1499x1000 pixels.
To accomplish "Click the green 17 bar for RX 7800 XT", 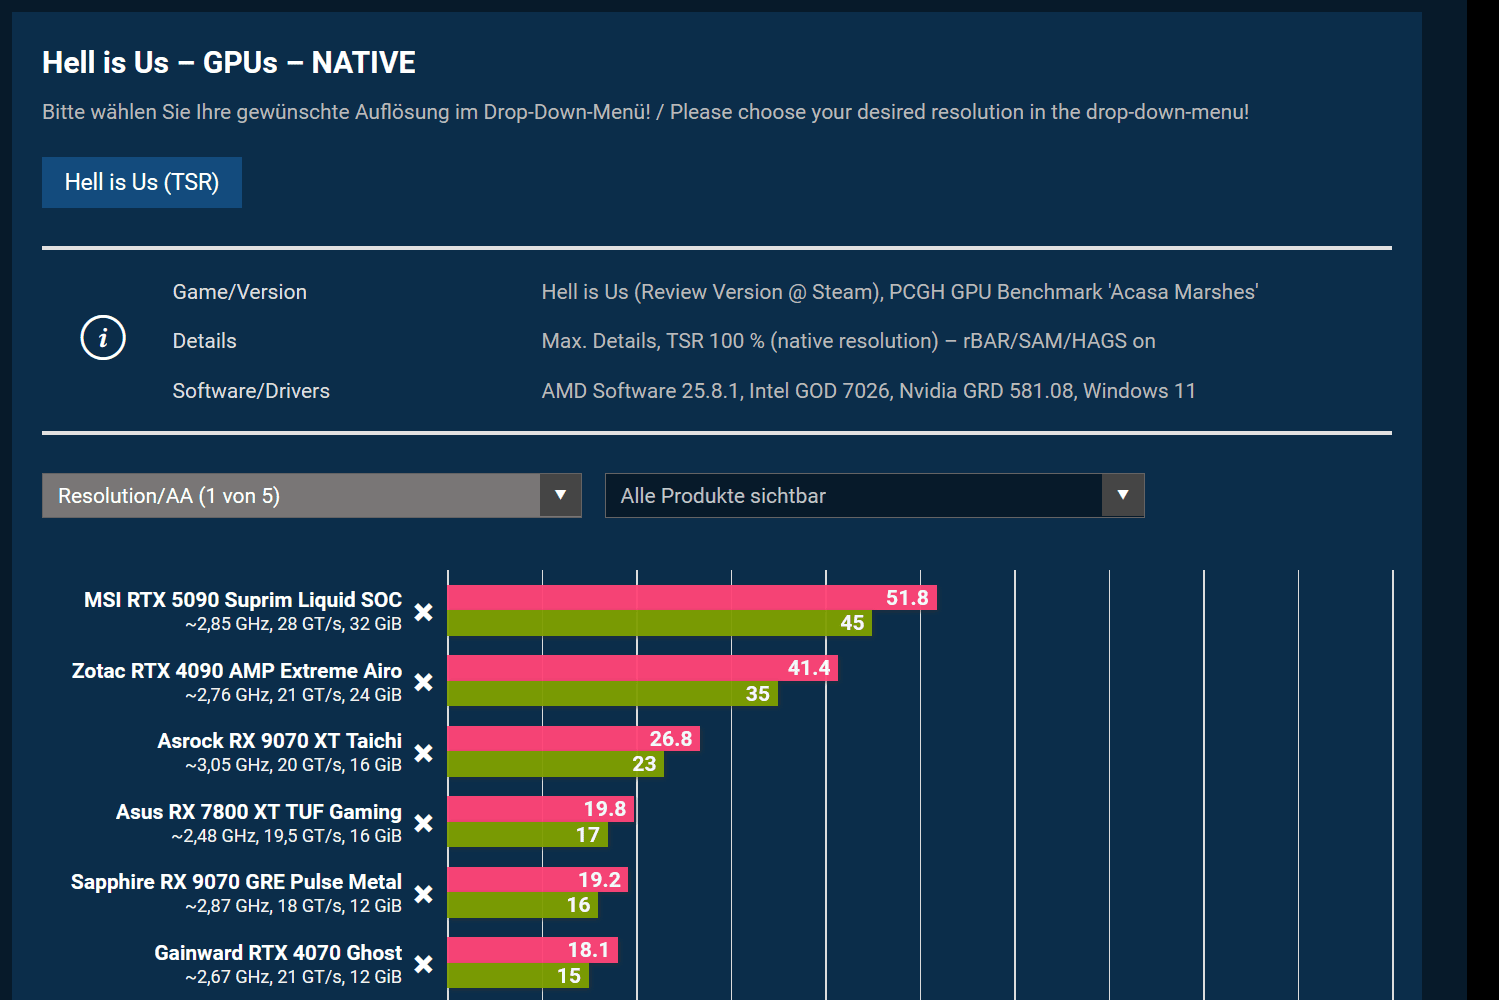I will [528, 835].
